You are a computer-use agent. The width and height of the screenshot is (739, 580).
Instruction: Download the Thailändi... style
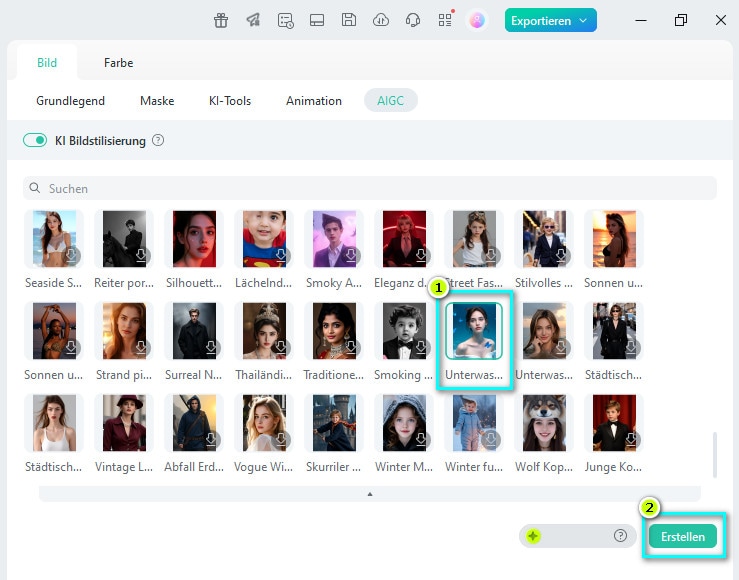pos(281,348)
